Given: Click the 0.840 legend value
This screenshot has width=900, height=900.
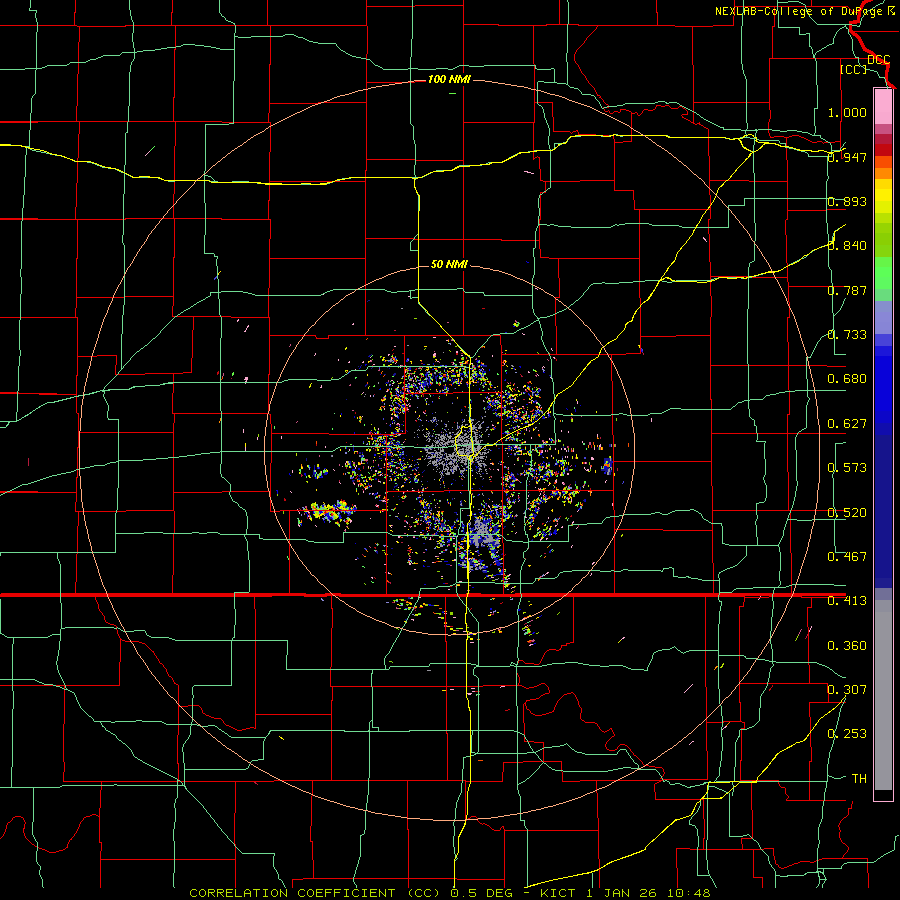Looking at the screenshot, I should coord(847,245).
